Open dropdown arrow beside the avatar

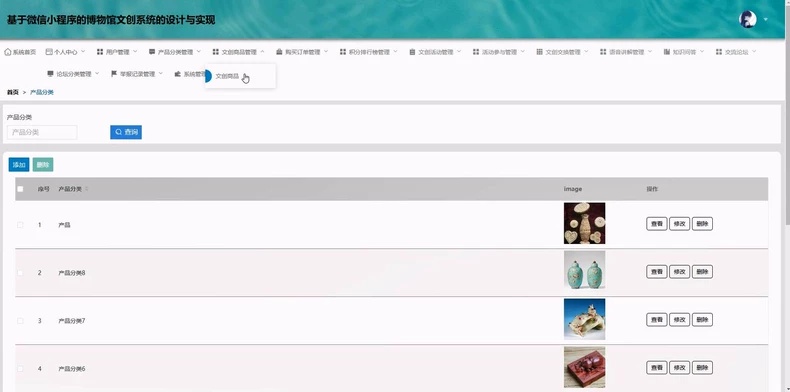(x=766, y=20)
